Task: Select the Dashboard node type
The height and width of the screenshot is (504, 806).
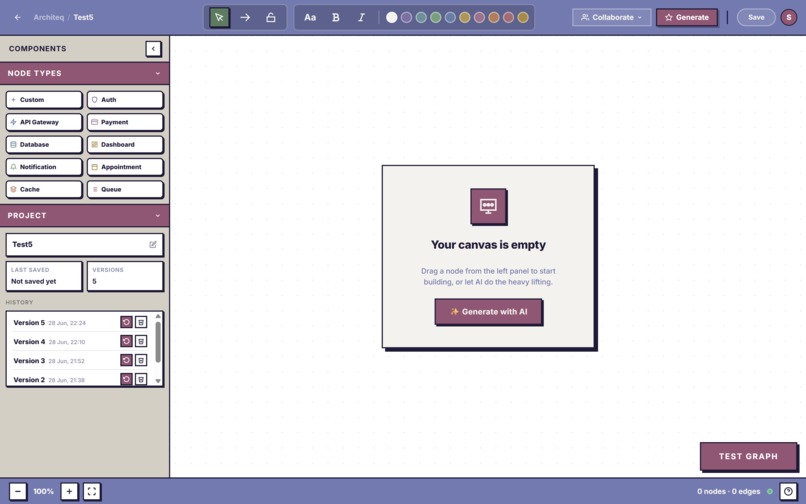Action: point(125,145)
